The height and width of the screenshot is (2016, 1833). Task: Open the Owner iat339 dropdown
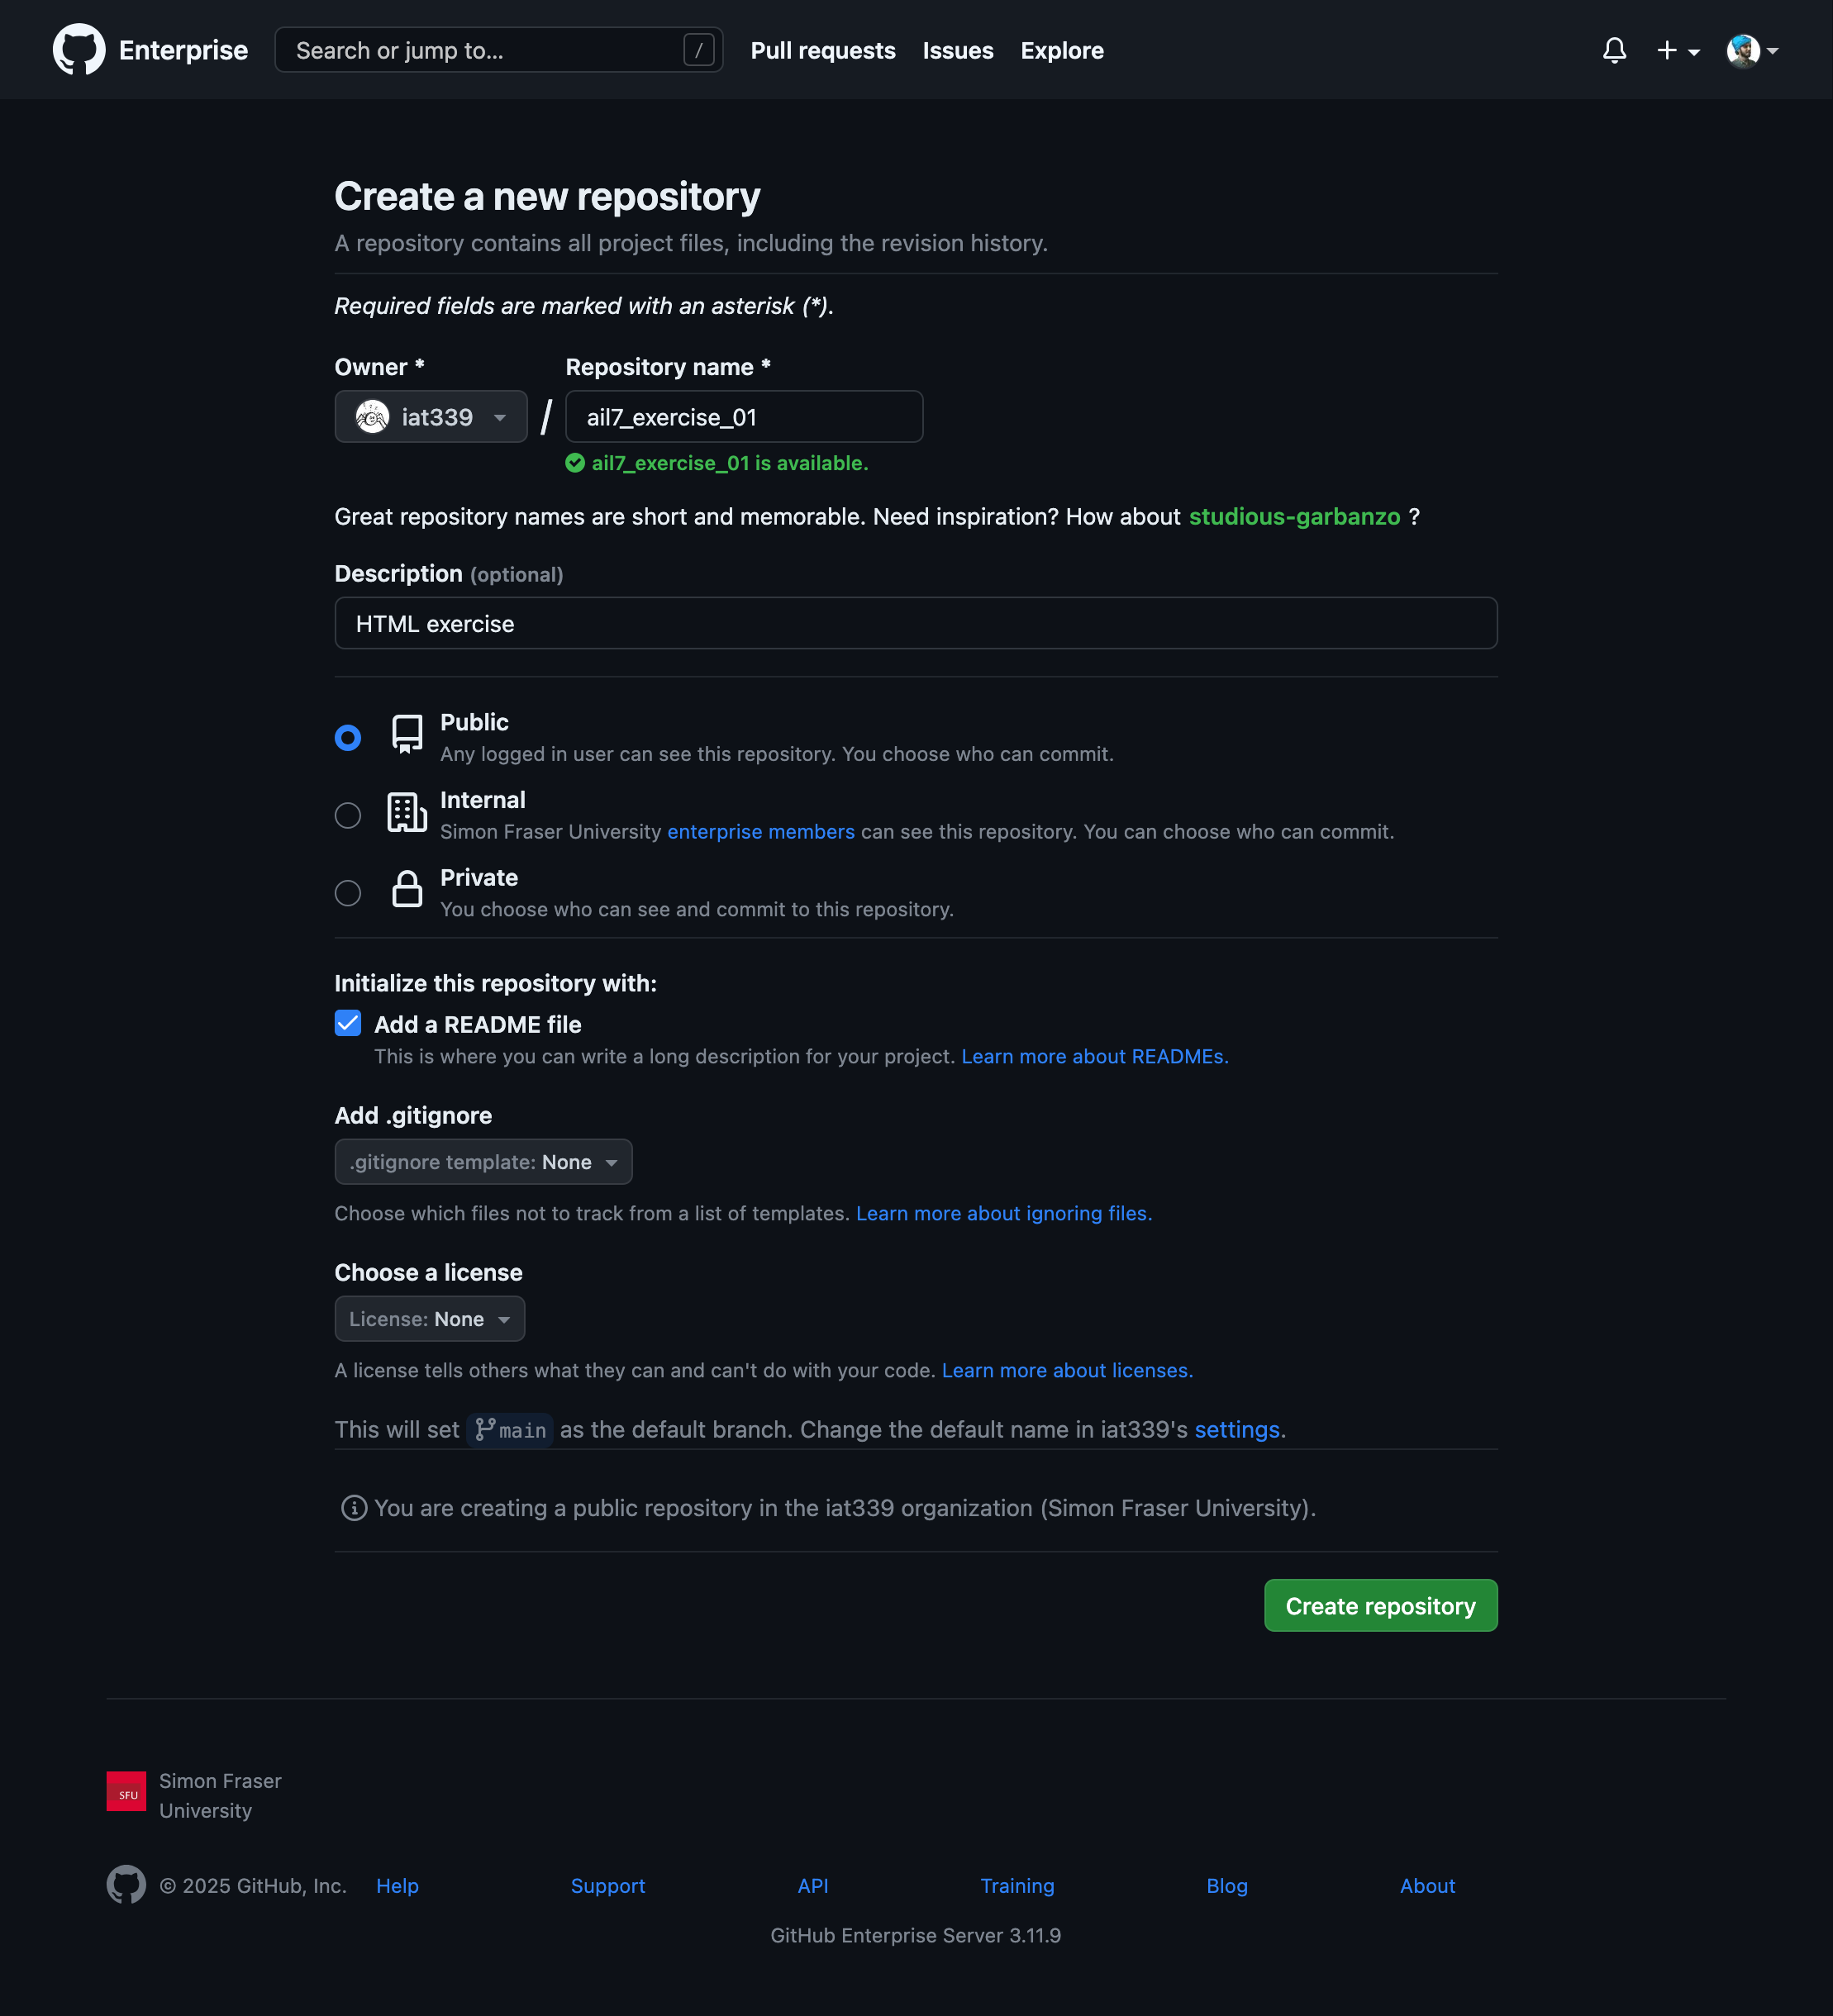pyautogui.click(x=430, y=417)
